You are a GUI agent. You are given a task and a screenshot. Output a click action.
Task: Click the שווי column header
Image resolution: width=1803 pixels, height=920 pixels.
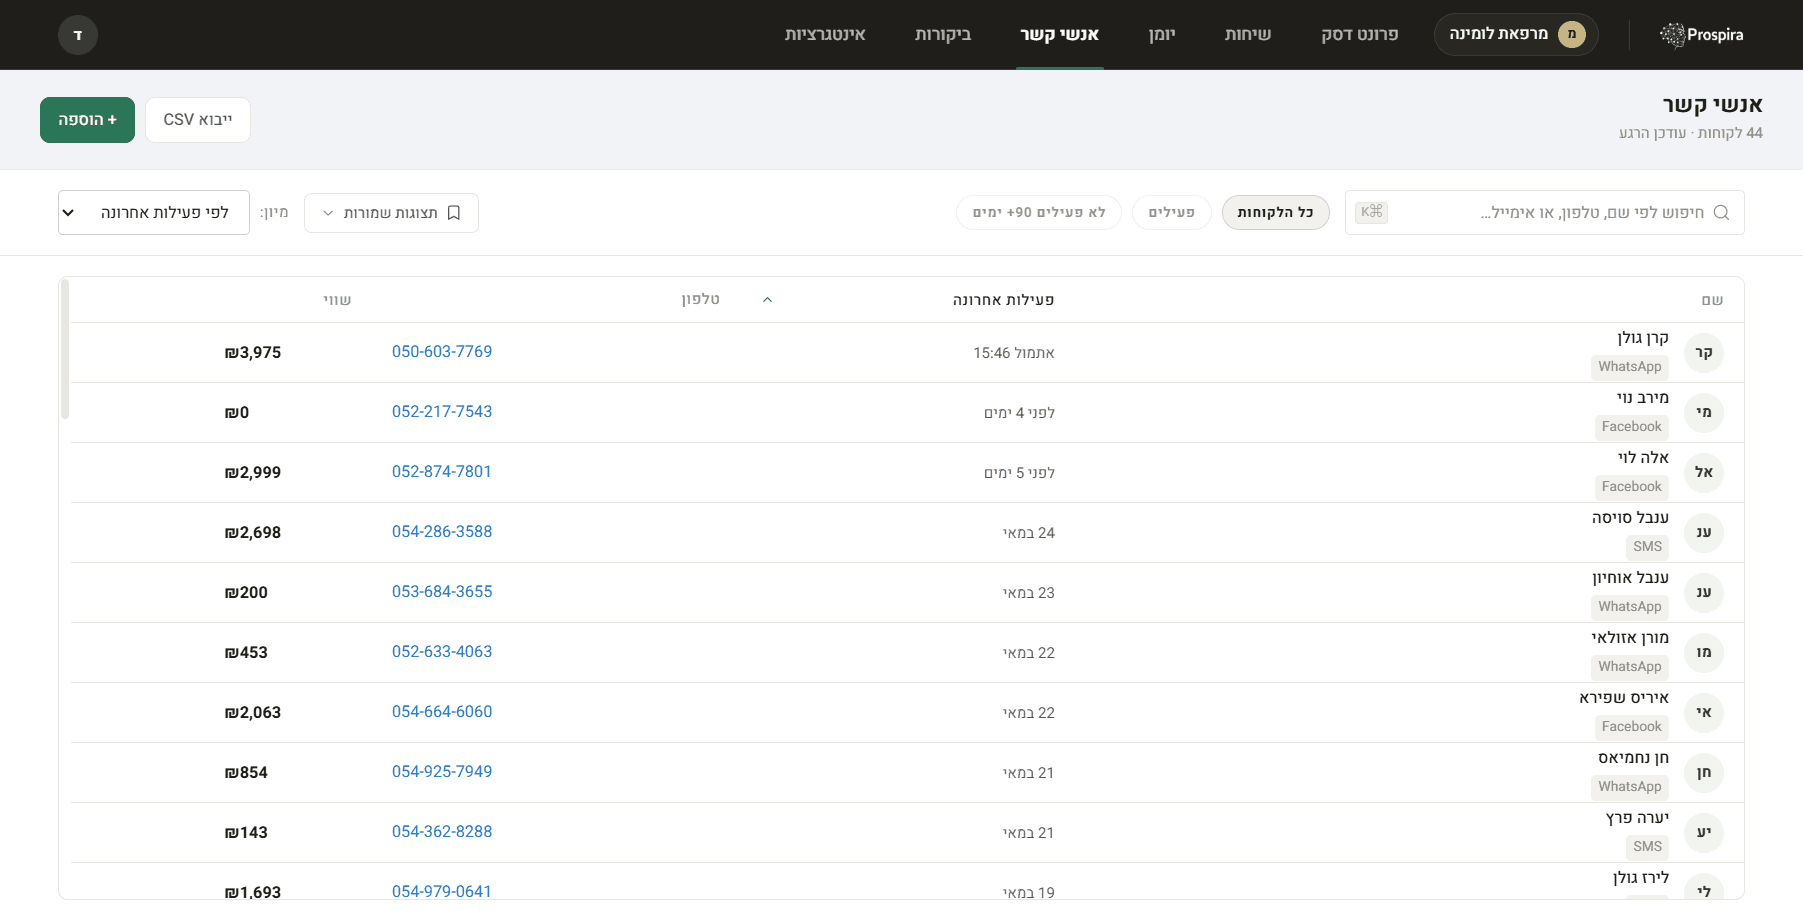[337, 300]
